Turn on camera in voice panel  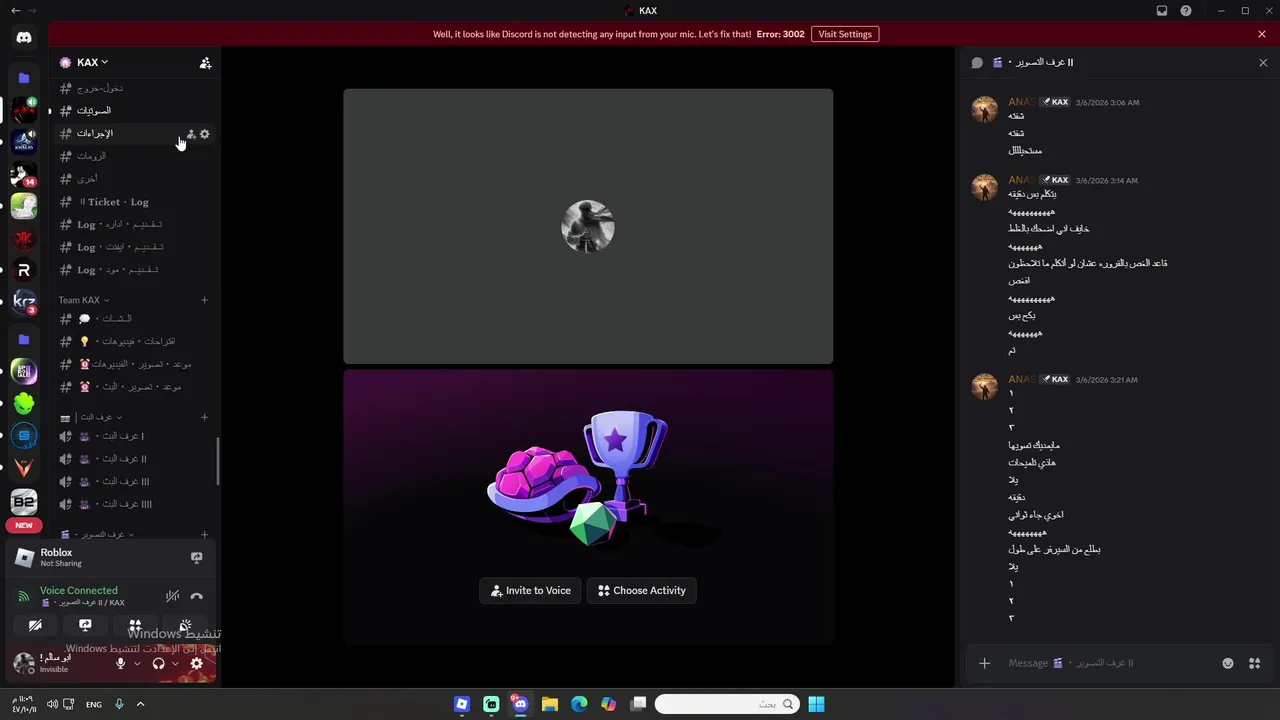(35, 625)
